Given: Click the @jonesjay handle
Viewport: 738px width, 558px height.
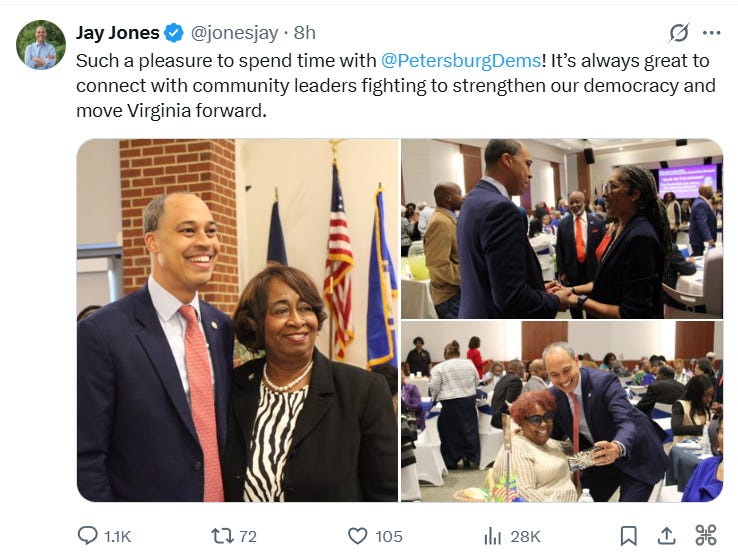Looking at the screenshot, I should pyautogui.click(x=234, y=33).
